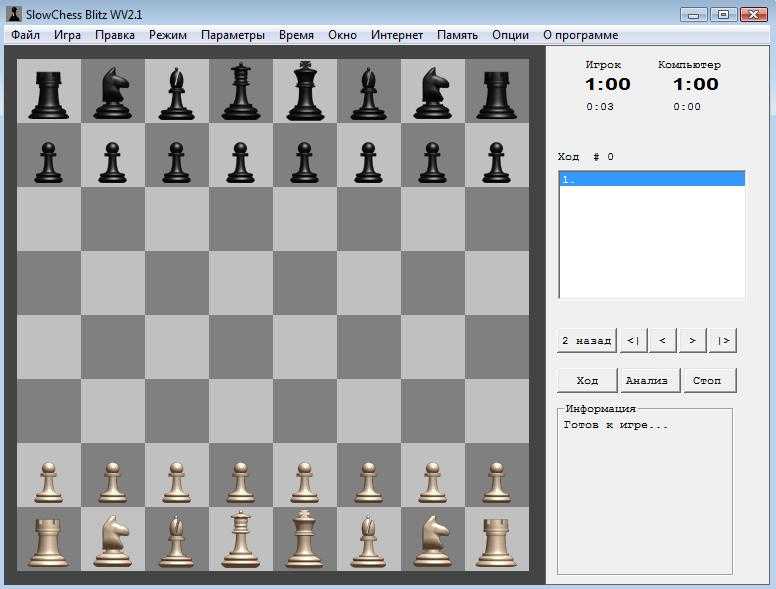This screenshot has width=776, height=589.
Task: Jump to the first move with '<|'
Action: [633, 341]
